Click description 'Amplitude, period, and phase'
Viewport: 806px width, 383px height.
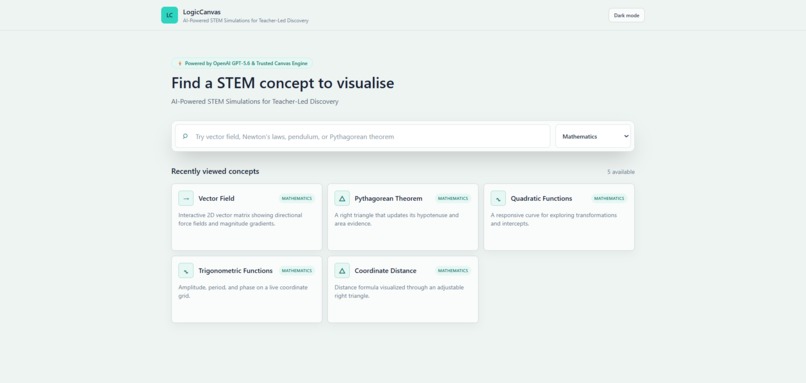[x=243, y=291]
